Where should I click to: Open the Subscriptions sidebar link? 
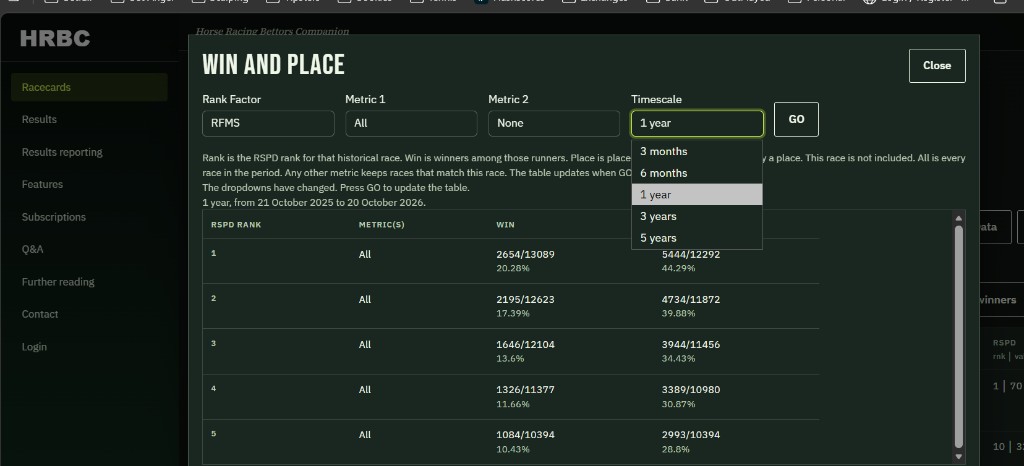(54, 217)
